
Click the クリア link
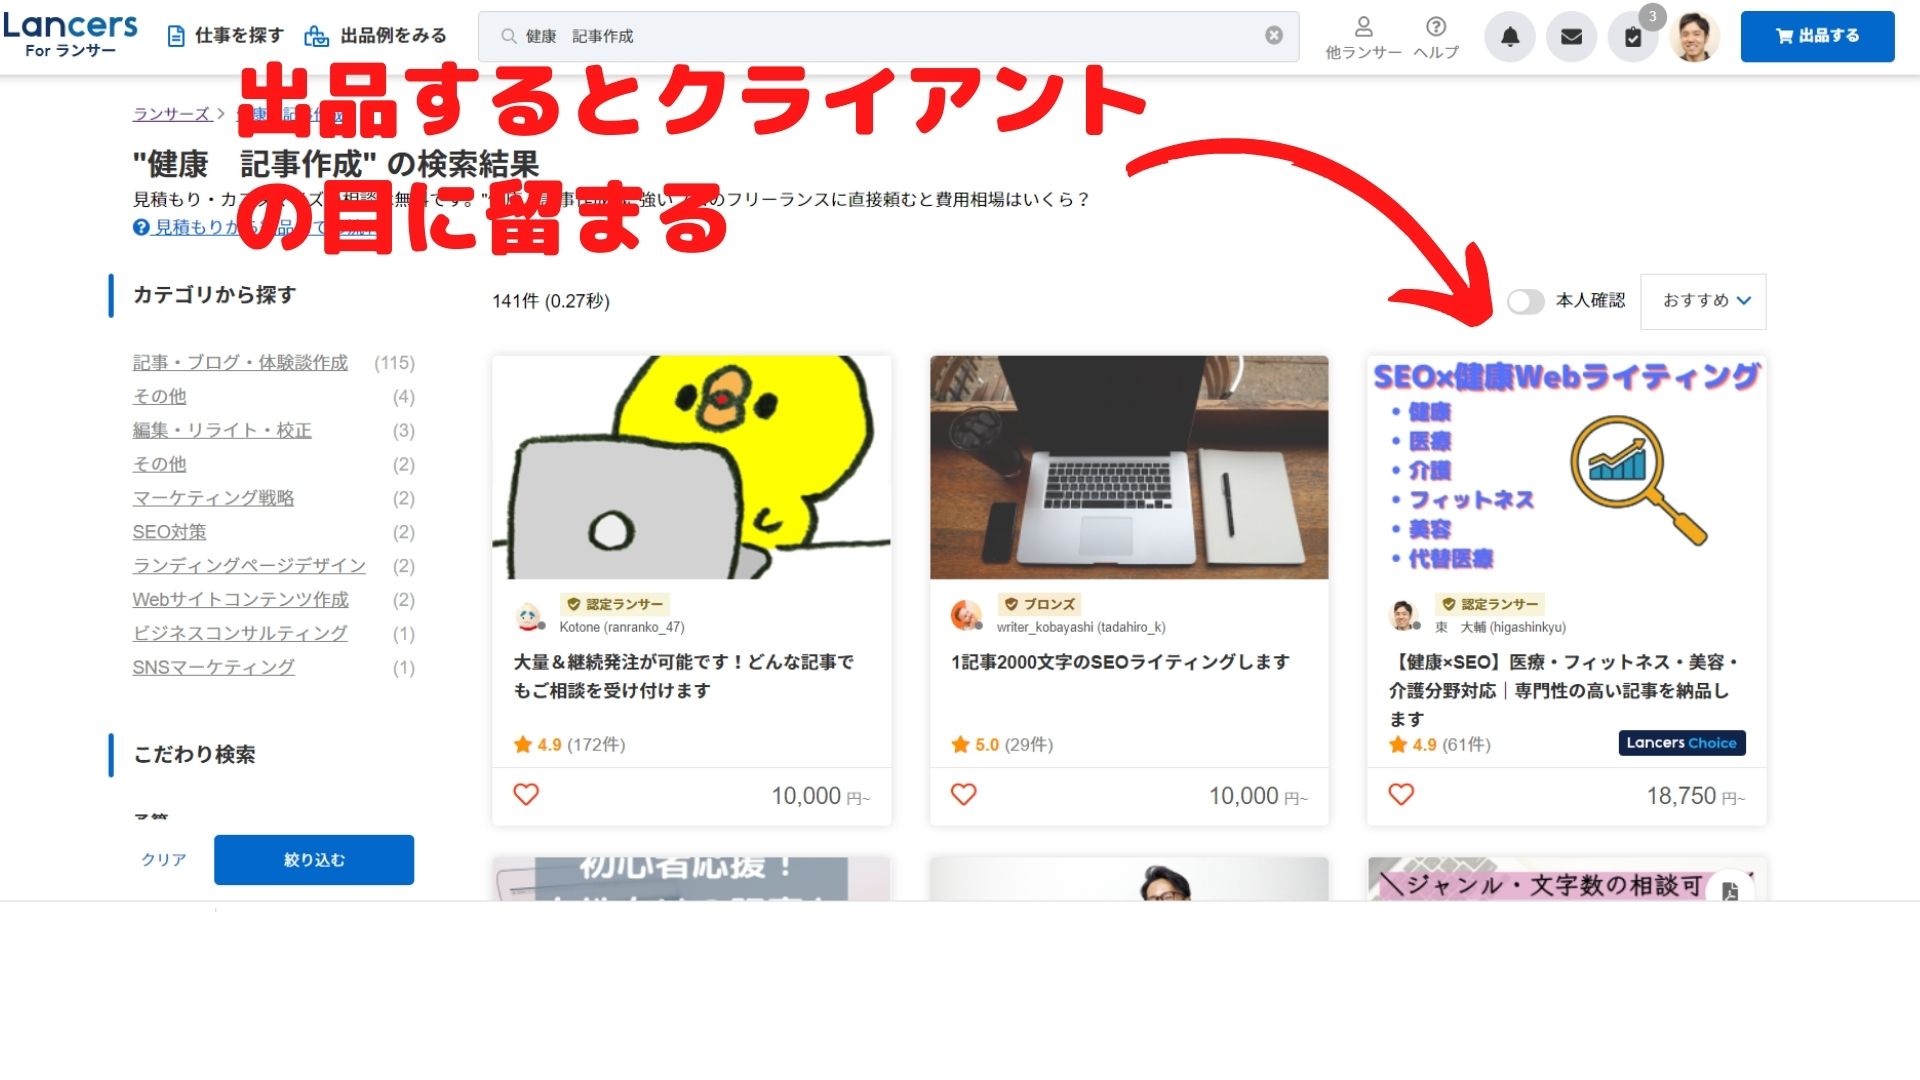point(164,860)
